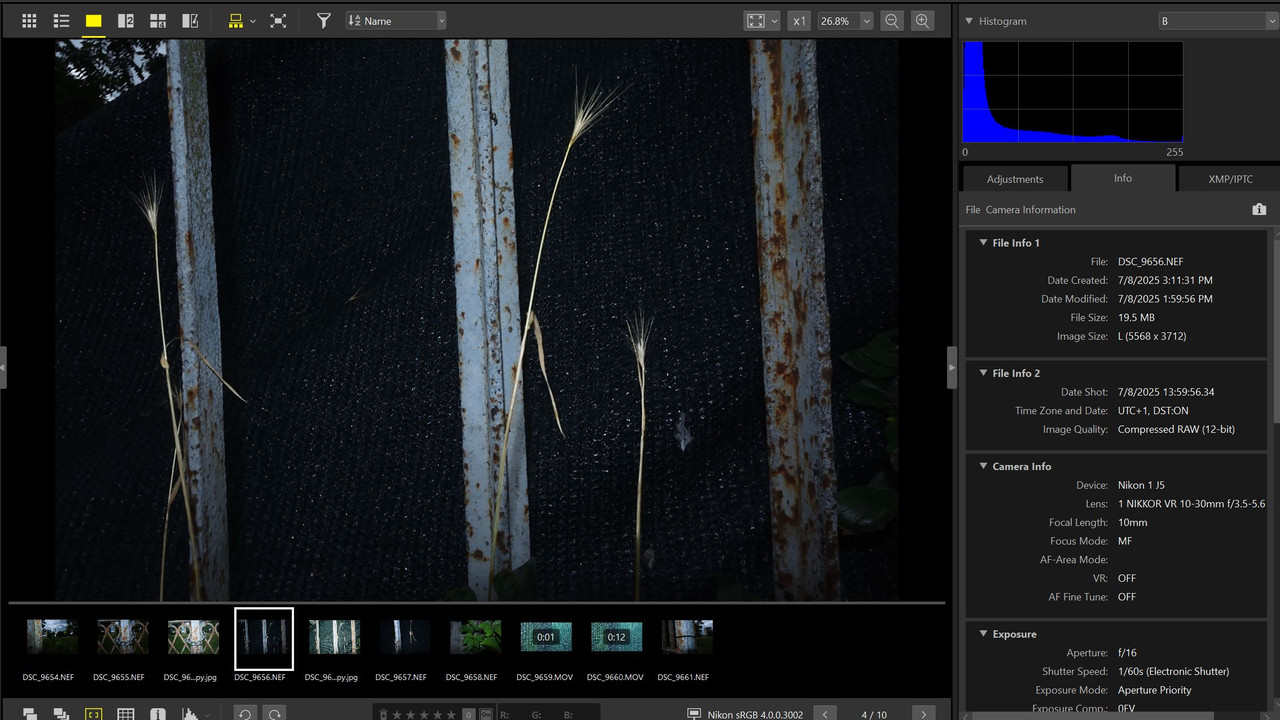Click the File Camera Information label

pyautogui.click(x=1021, y=209)
